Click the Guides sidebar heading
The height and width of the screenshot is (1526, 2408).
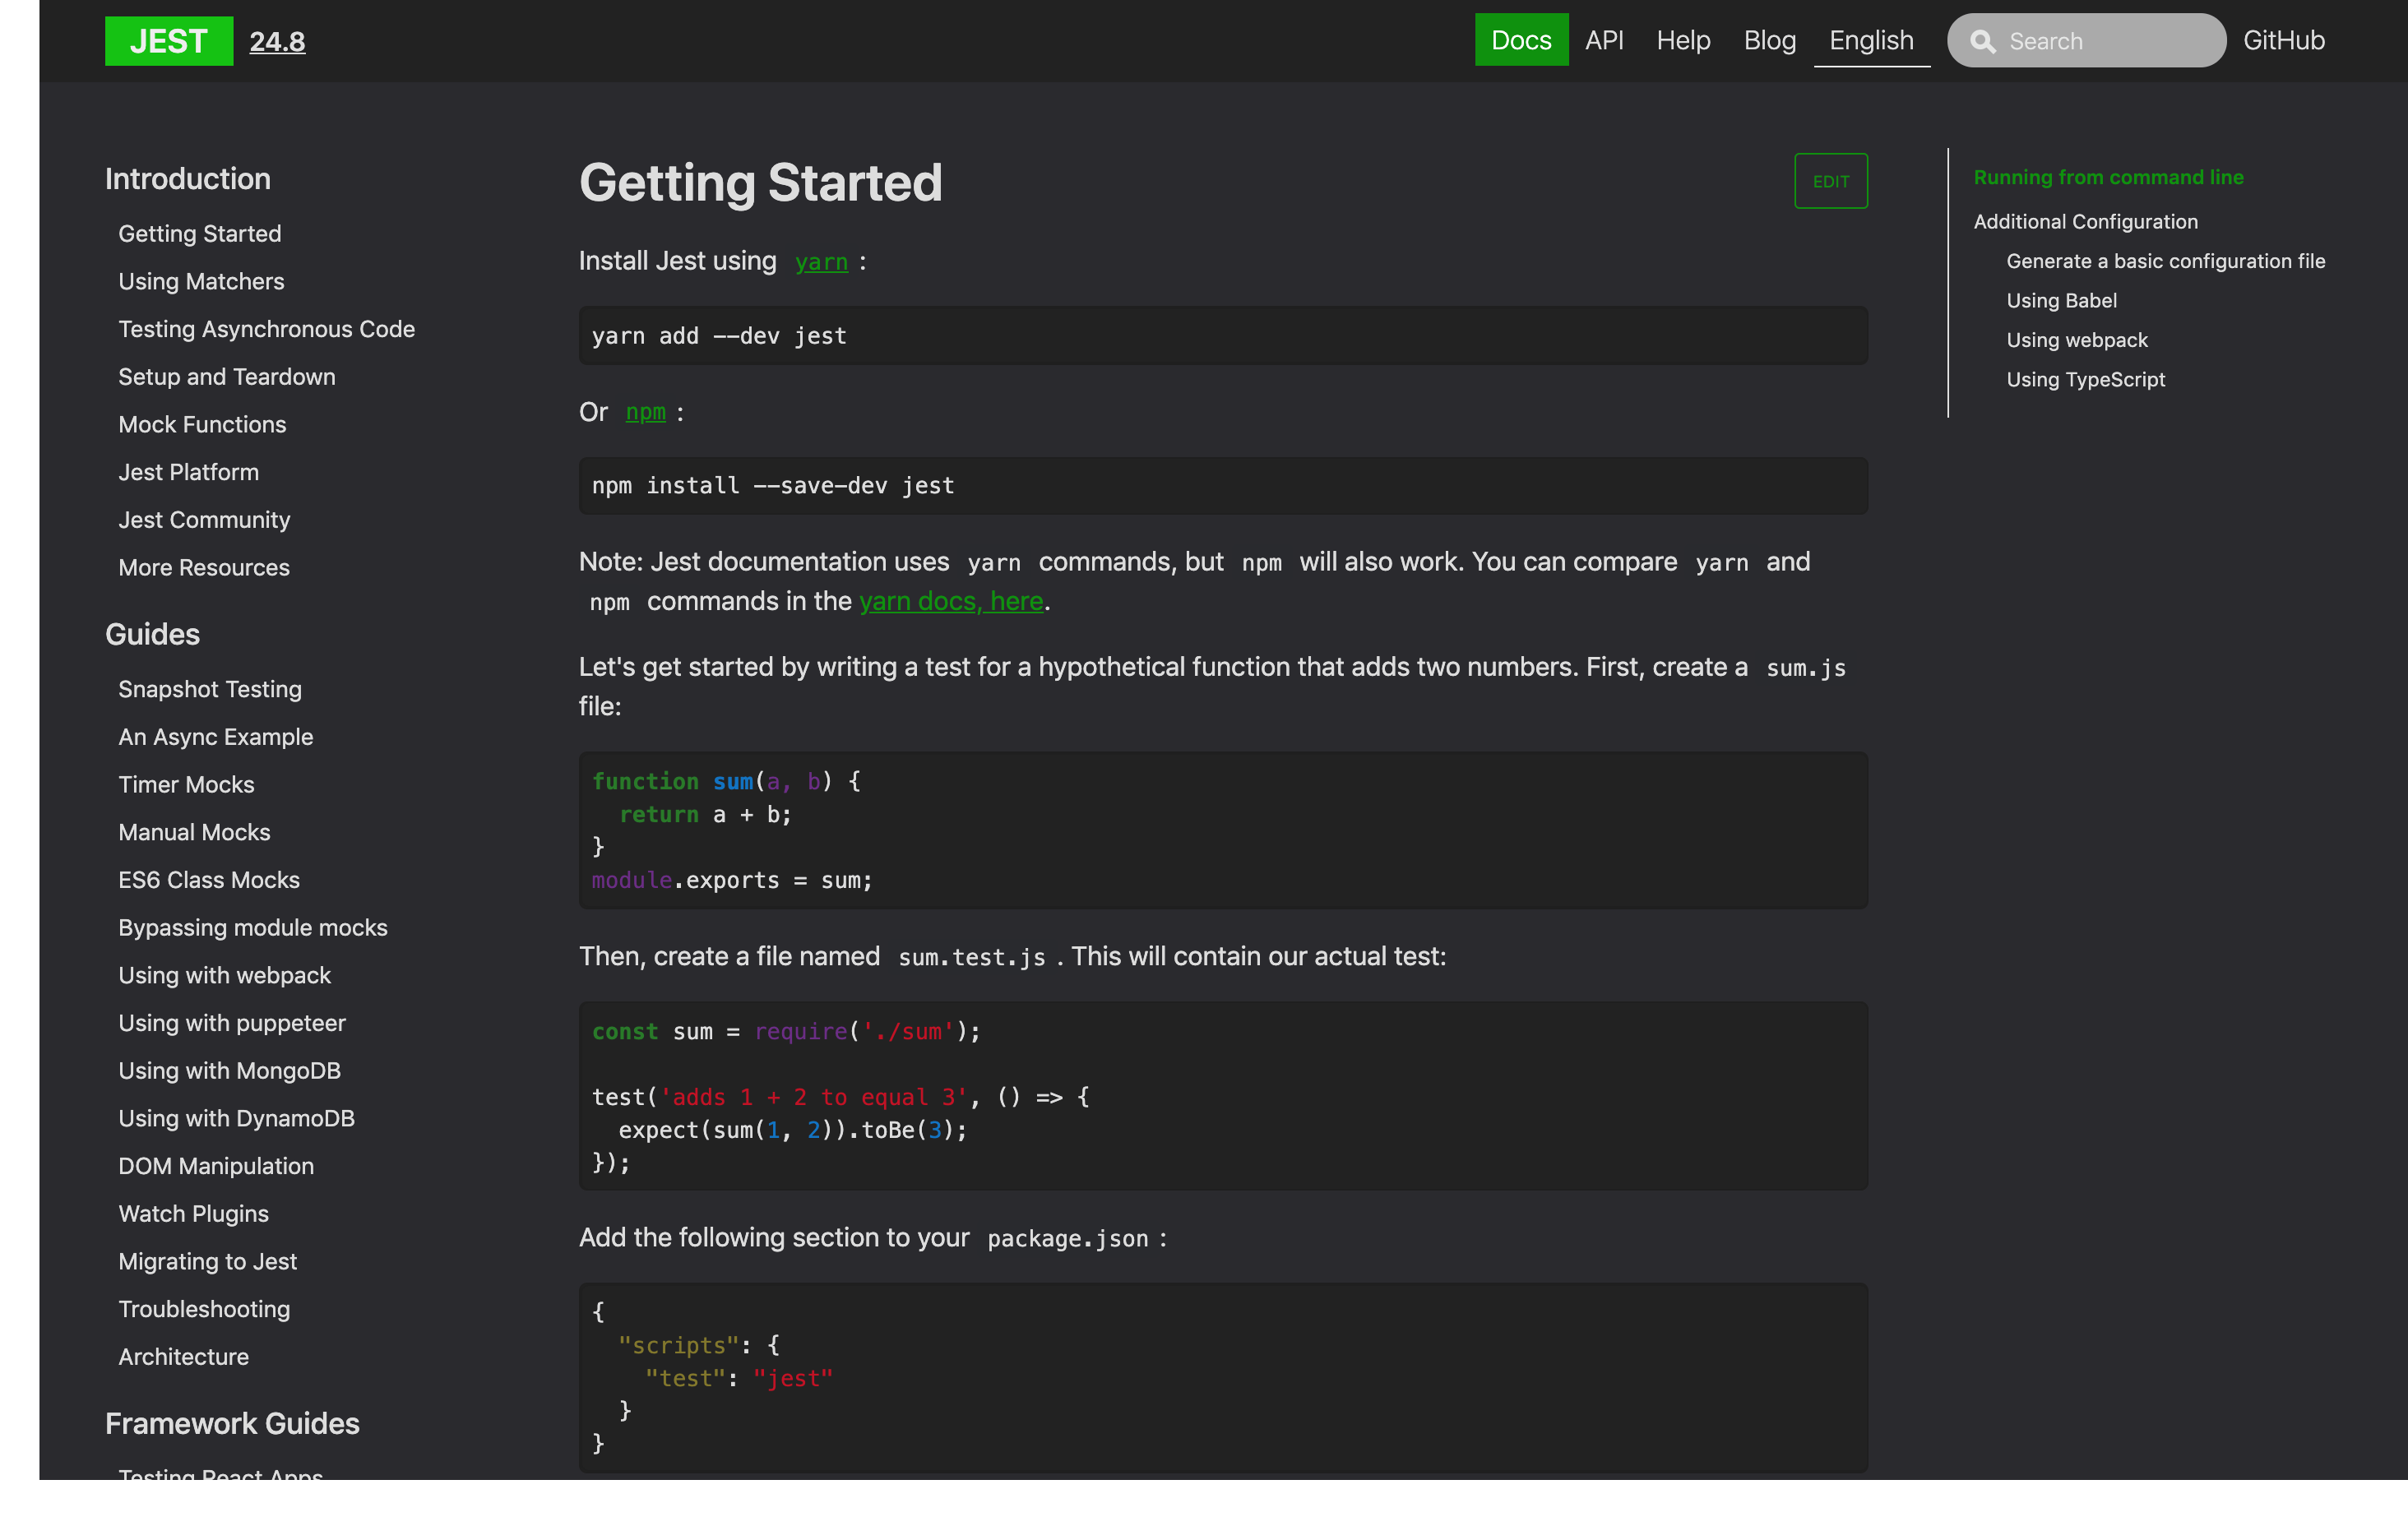153,635
